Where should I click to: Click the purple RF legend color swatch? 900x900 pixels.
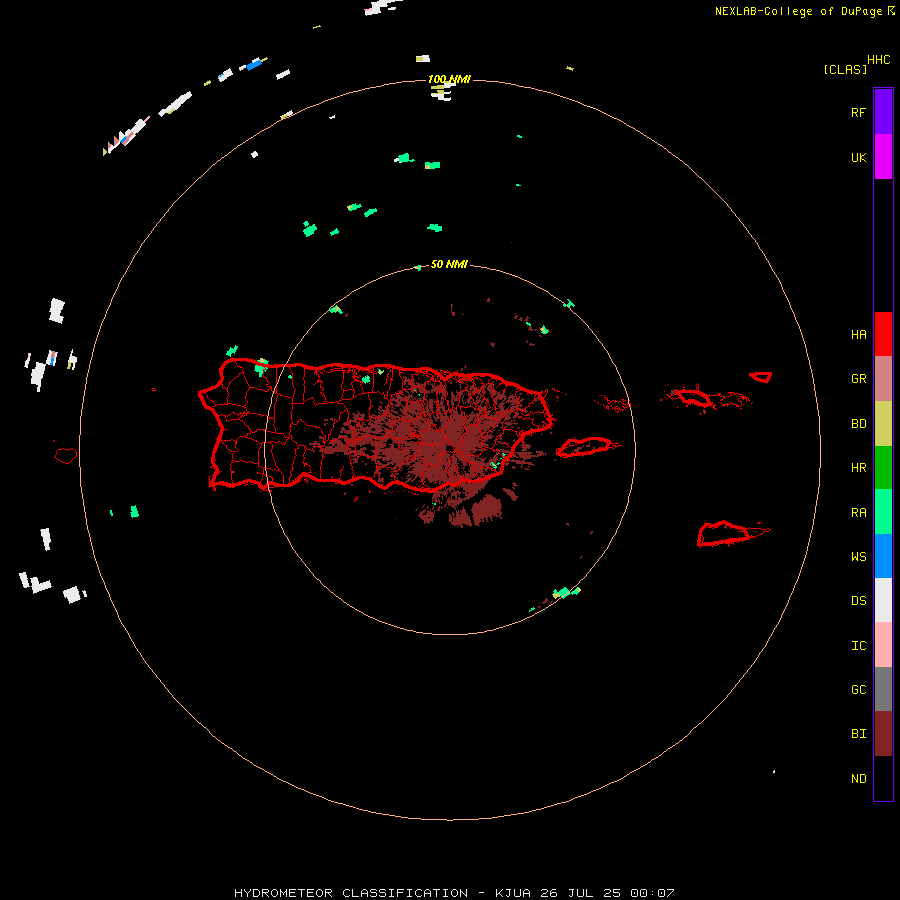pos(883,112)
